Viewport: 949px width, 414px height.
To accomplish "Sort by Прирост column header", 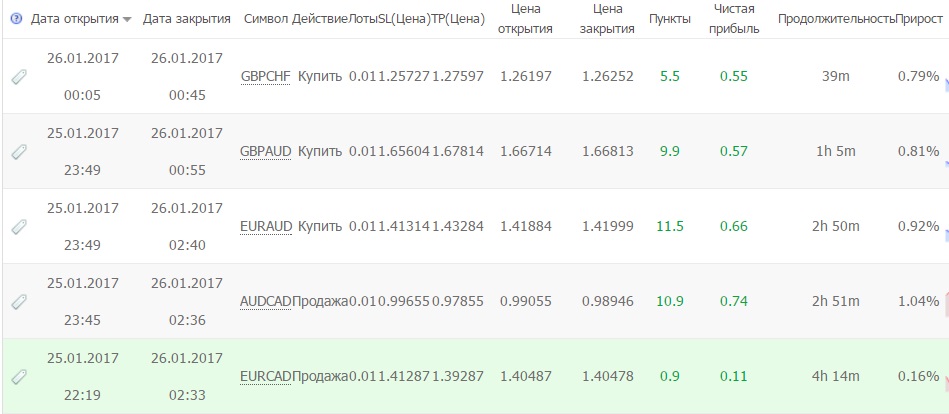I will [x=919, y=19].
